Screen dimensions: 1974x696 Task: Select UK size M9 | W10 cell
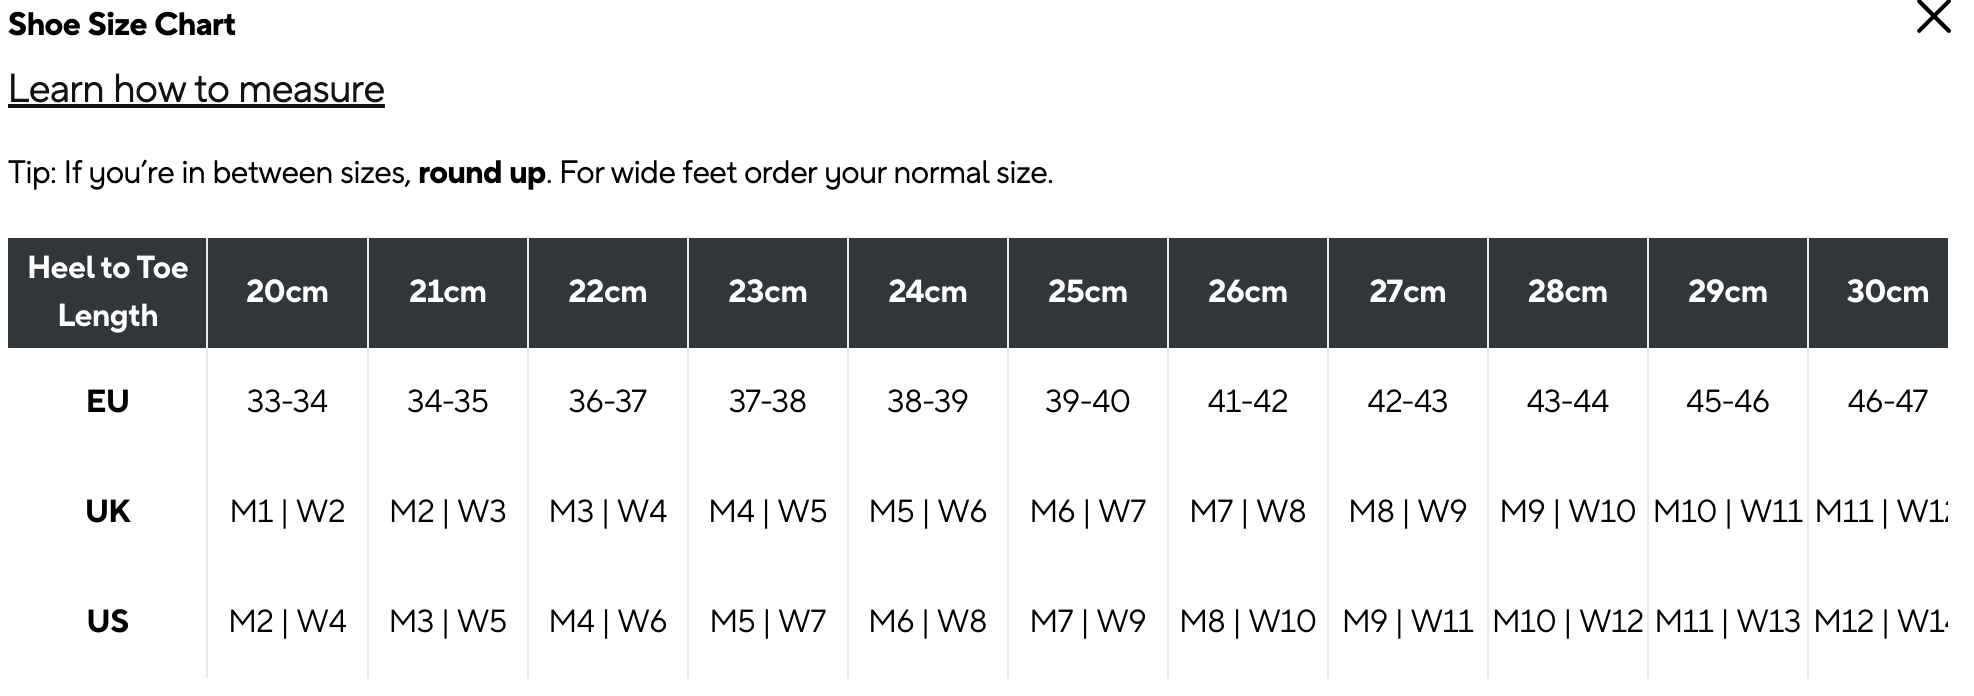[x=1567, y=512]
